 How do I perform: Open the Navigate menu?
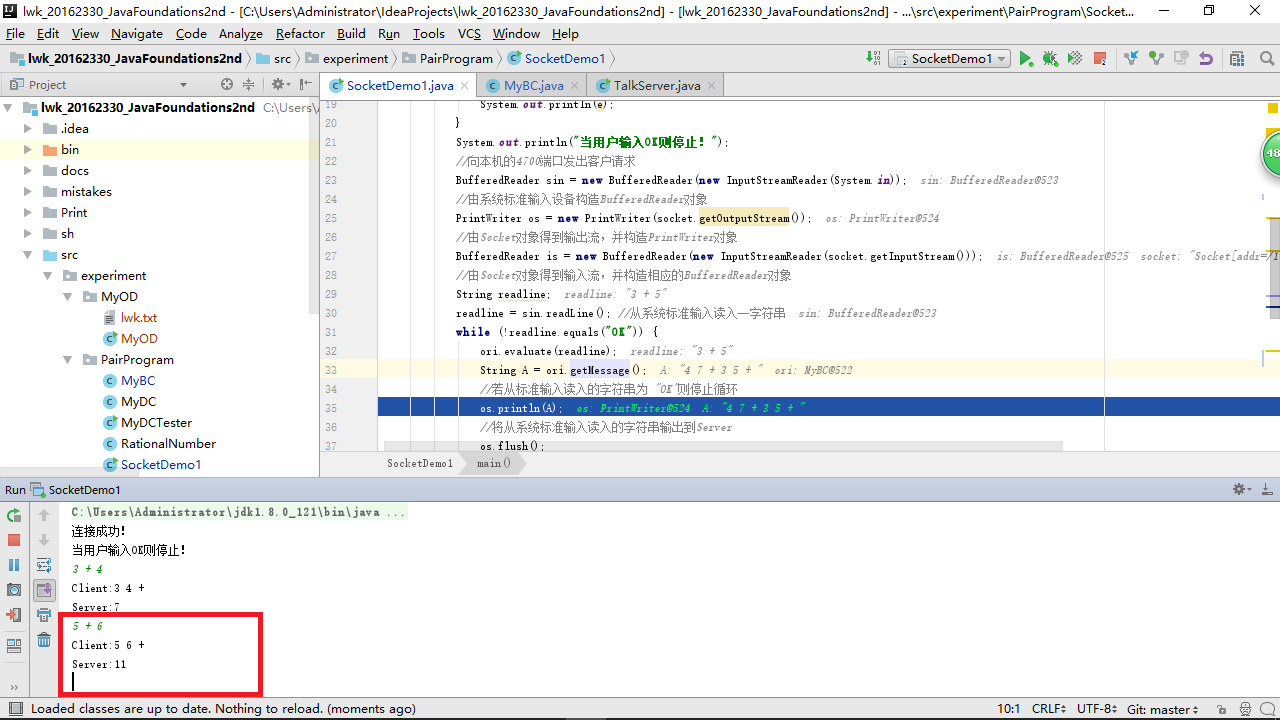point(137,33)
